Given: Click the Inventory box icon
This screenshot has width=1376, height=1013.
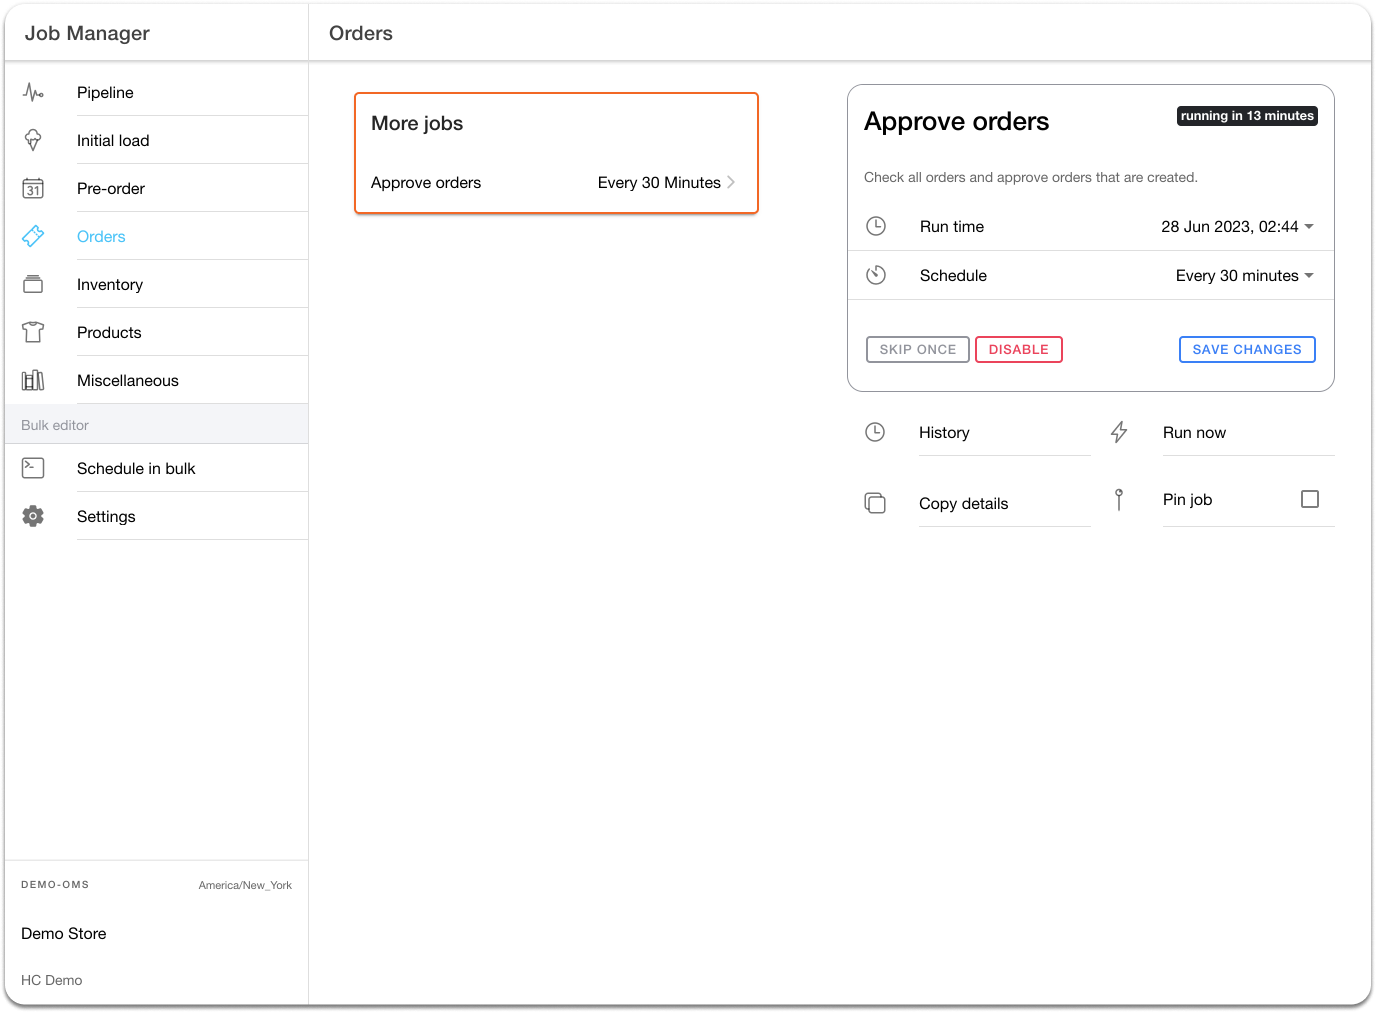Looking at the screenshot, I should 33,284.
